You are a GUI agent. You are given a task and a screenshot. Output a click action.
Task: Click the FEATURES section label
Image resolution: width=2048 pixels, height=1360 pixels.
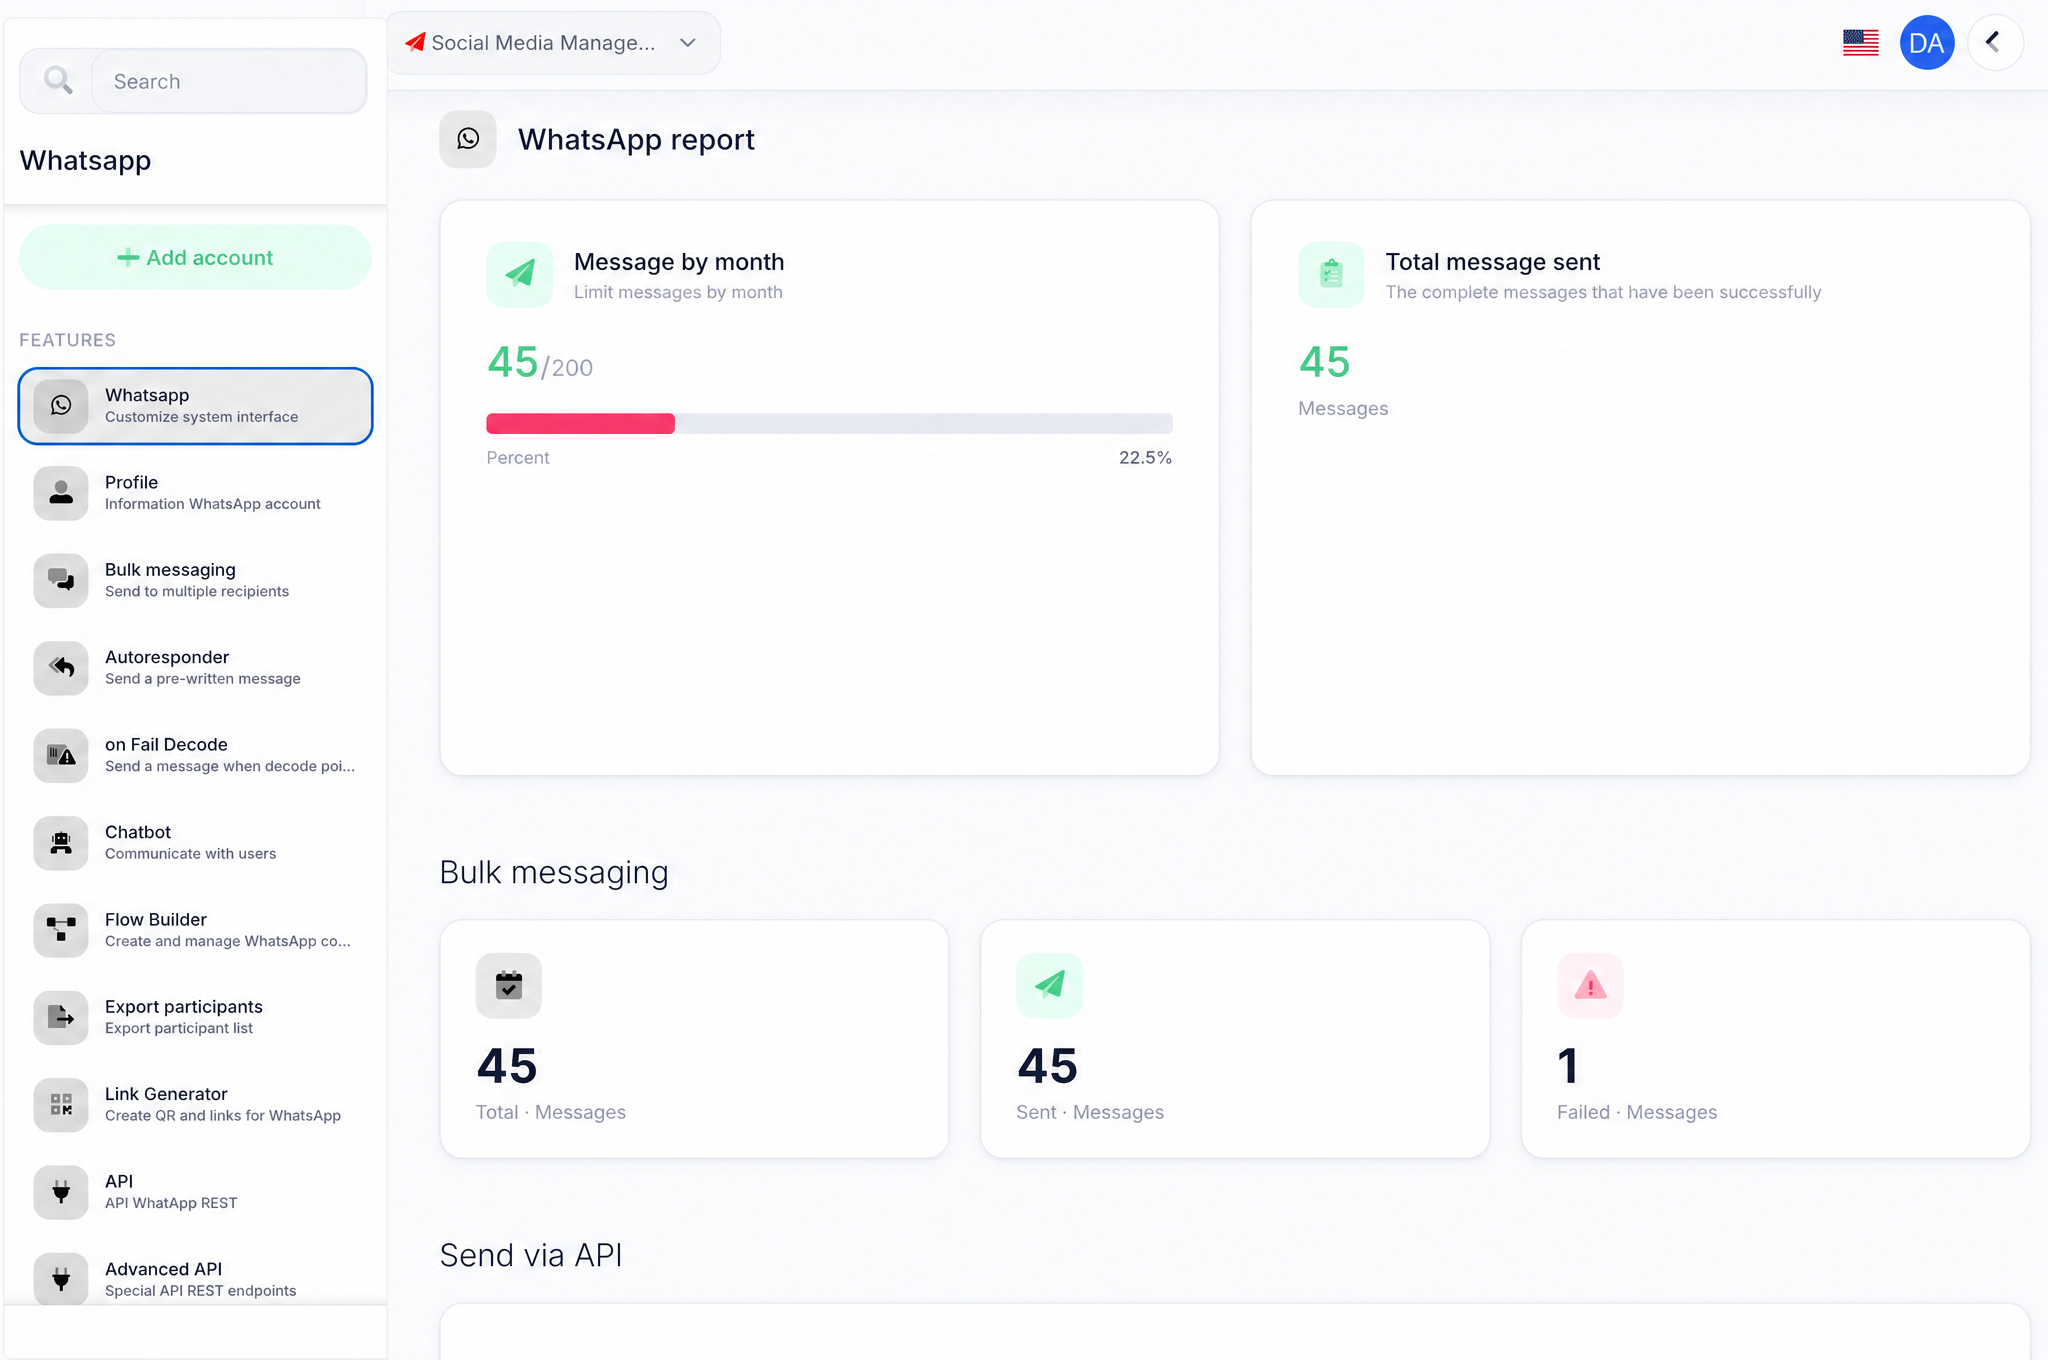(x=68, y=340)
